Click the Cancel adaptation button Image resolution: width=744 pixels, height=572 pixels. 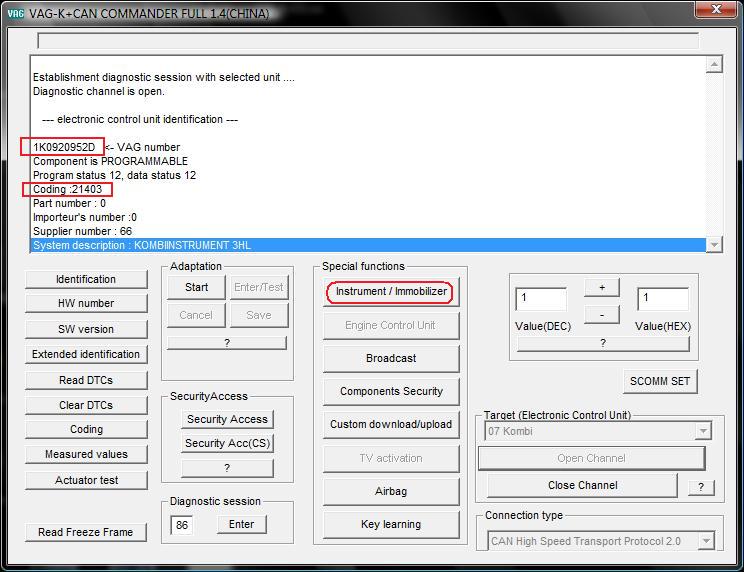(196, 315)
